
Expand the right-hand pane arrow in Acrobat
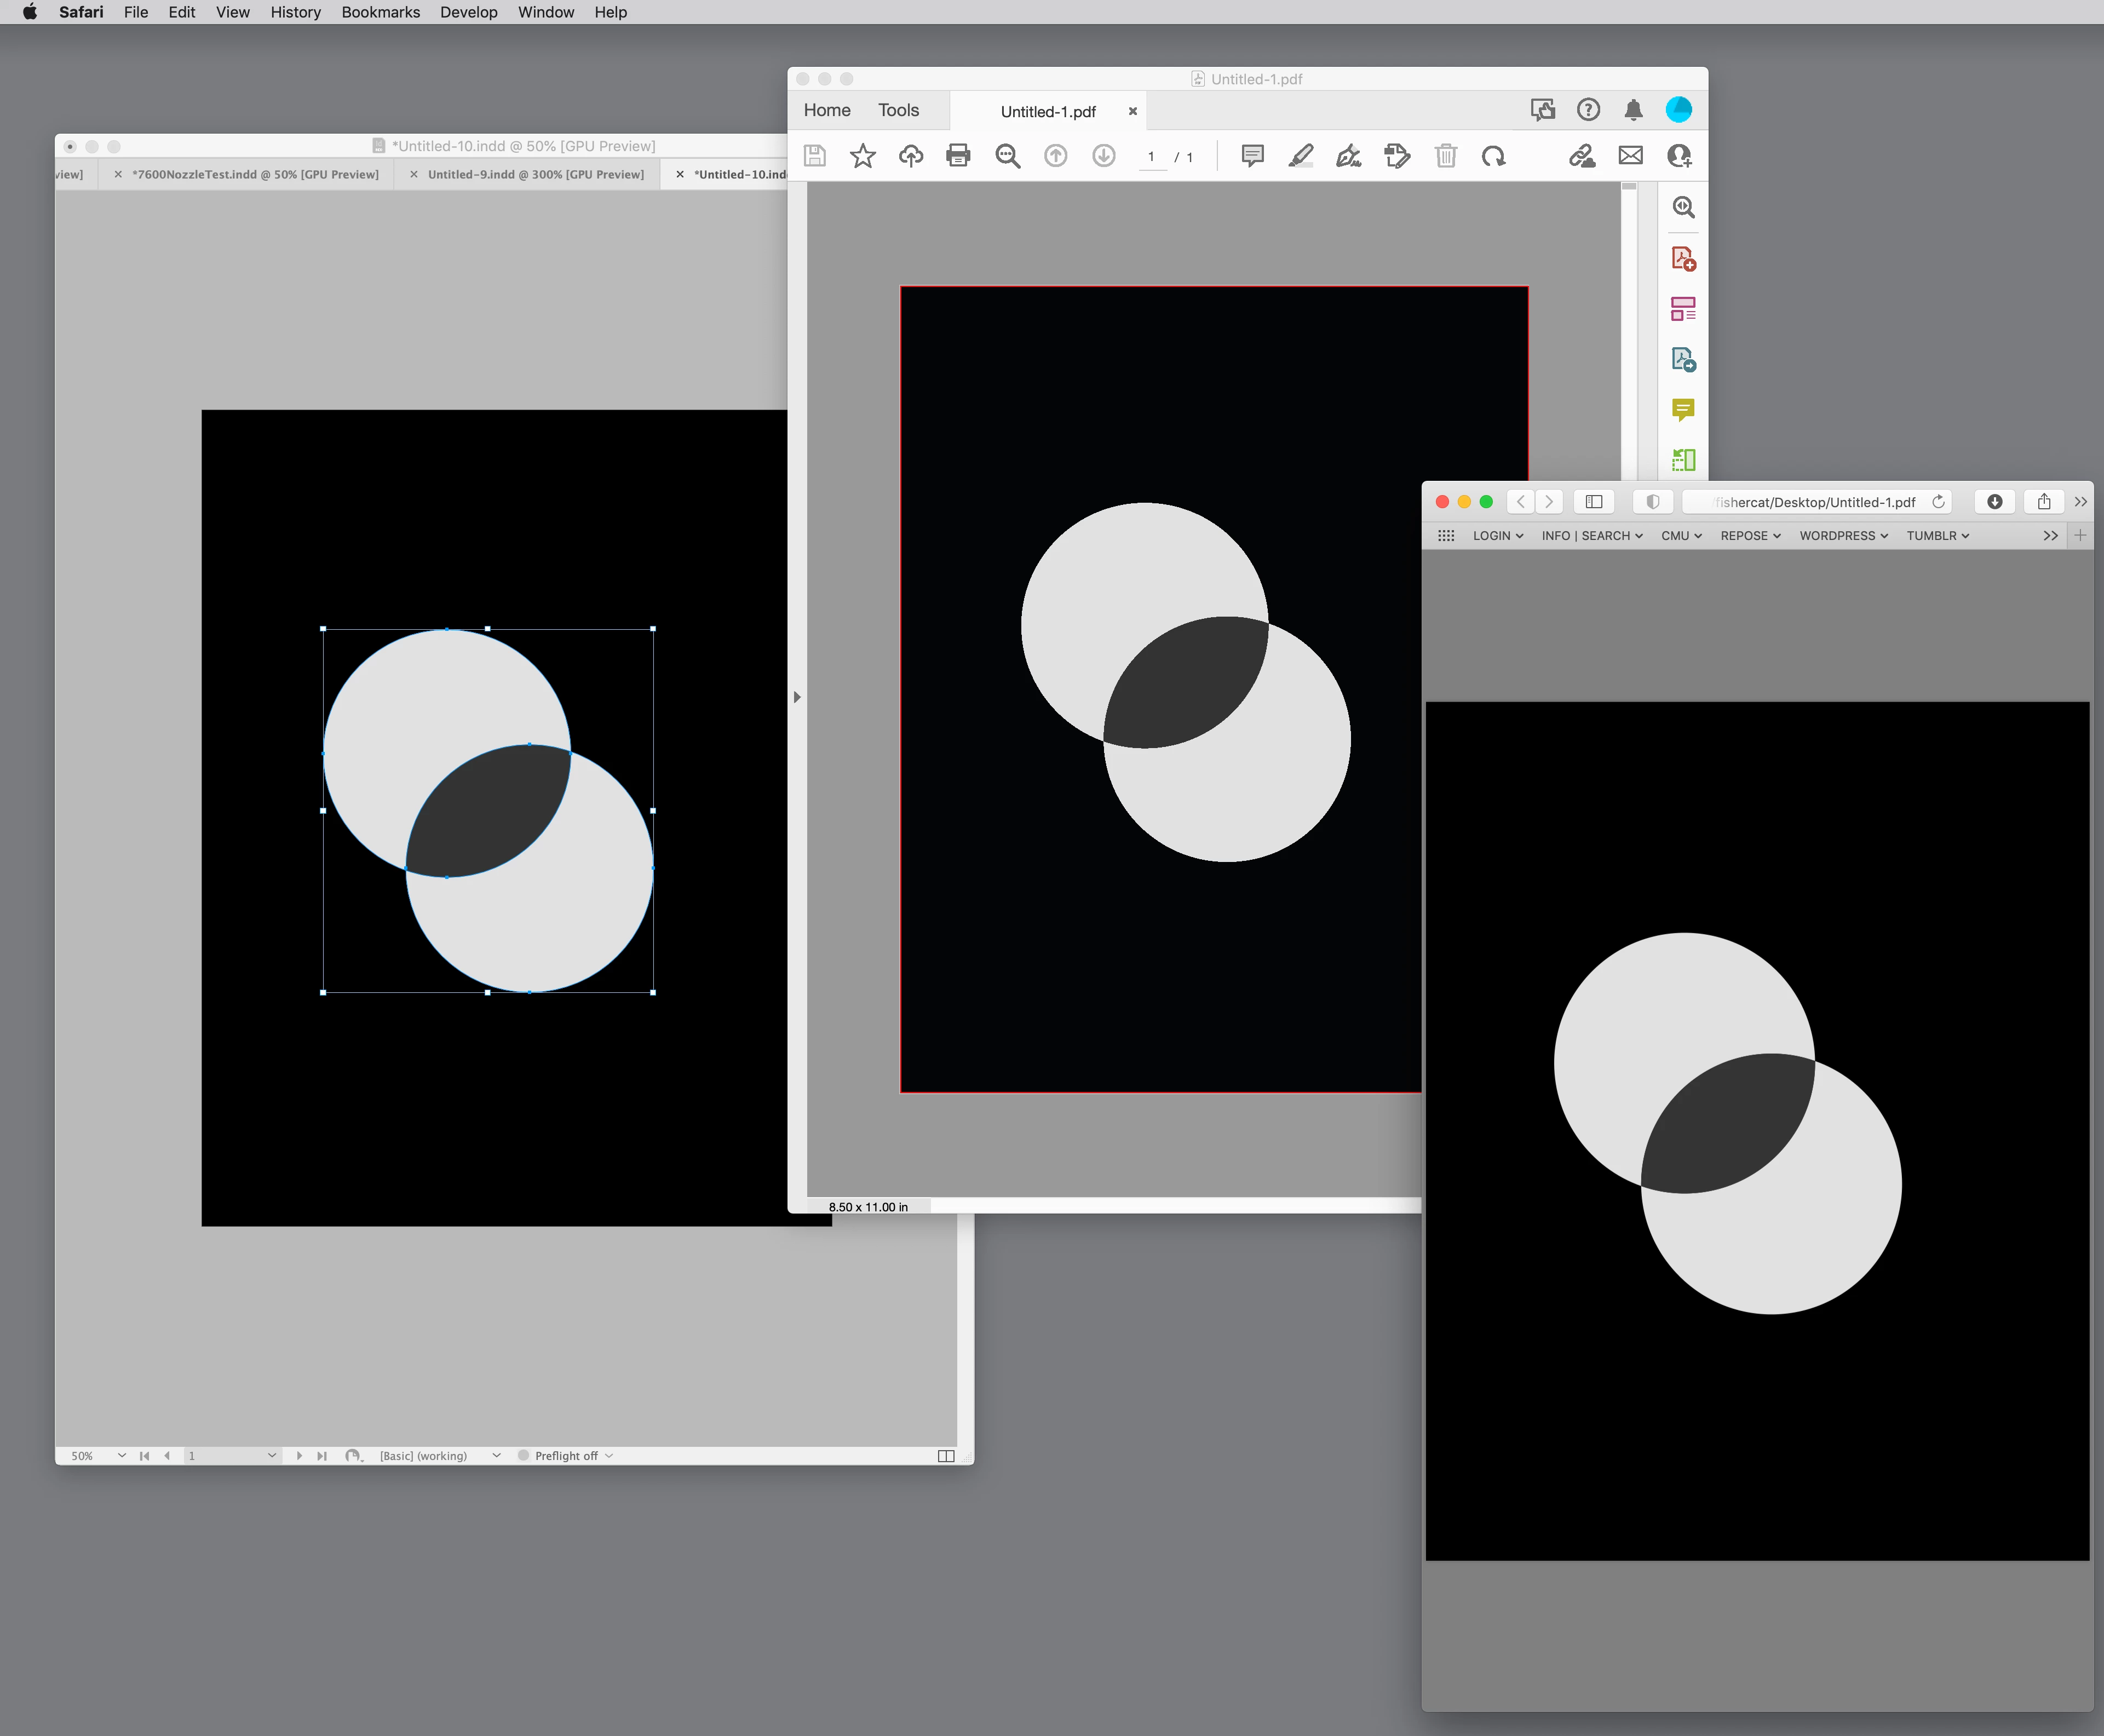click(797, 697)
